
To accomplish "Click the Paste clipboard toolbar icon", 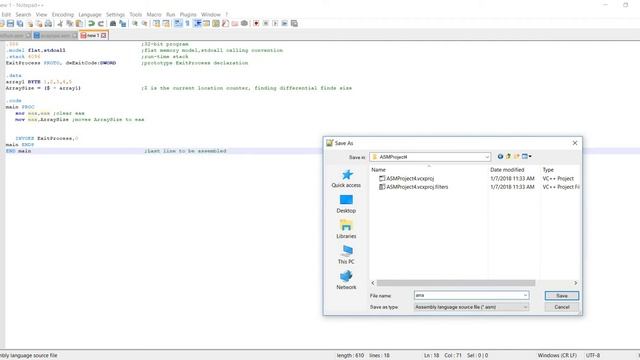I will point(79,24).
